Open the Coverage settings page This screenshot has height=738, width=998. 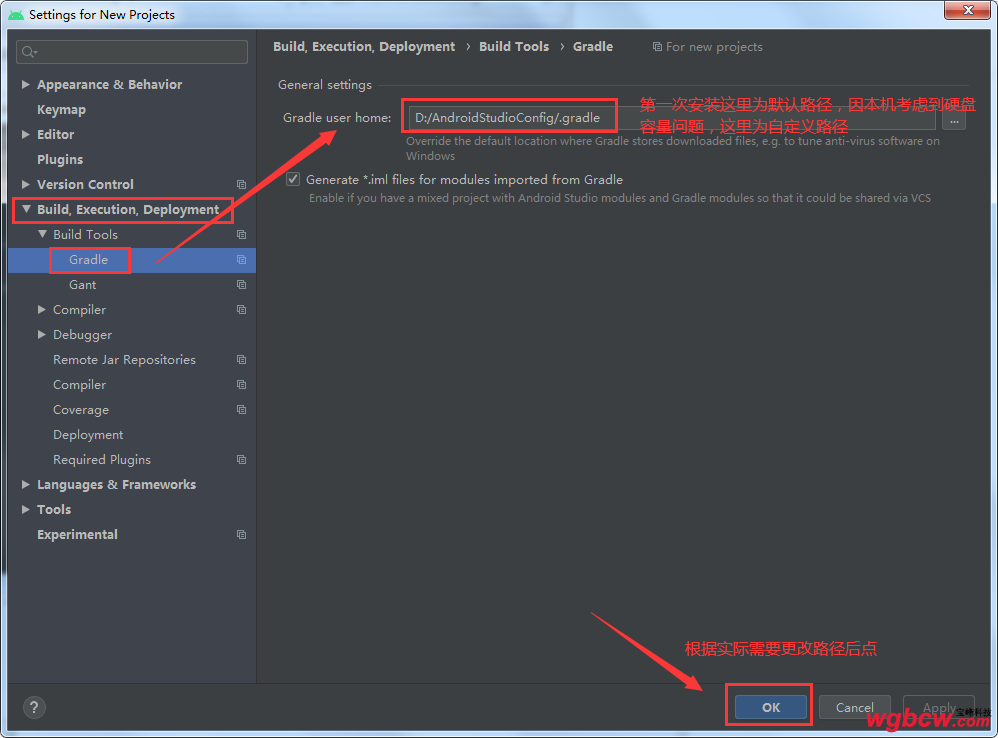pyautogui.click(x=81, y=410)
